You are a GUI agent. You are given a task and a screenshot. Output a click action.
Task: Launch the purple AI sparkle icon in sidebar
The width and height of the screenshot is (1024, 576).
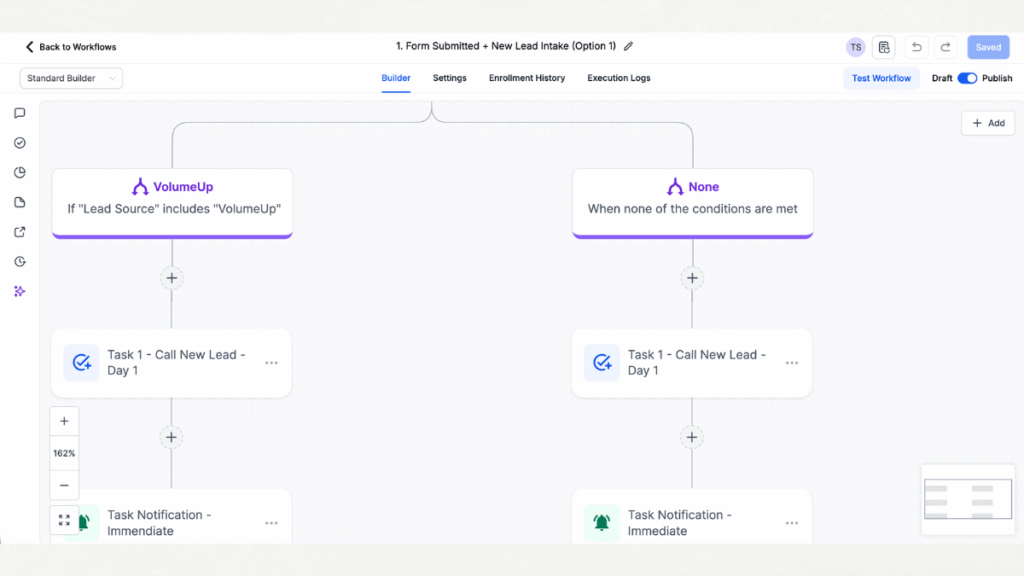click(19, 291)
